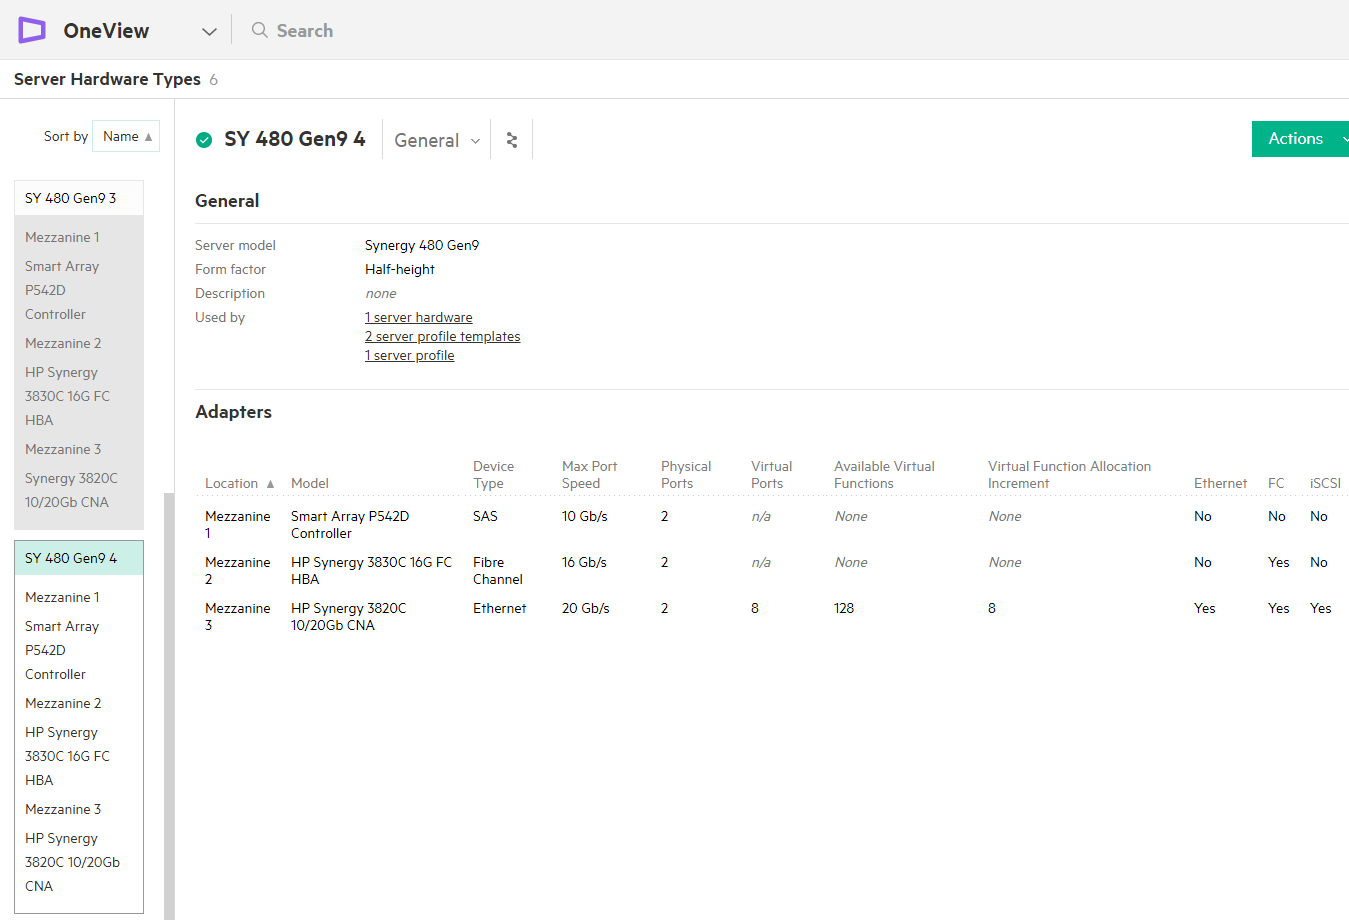This screenshot has height=920, width=1349.
Task: Click Virtual Function Allocation Increment header
Action: click(1069, 475)
